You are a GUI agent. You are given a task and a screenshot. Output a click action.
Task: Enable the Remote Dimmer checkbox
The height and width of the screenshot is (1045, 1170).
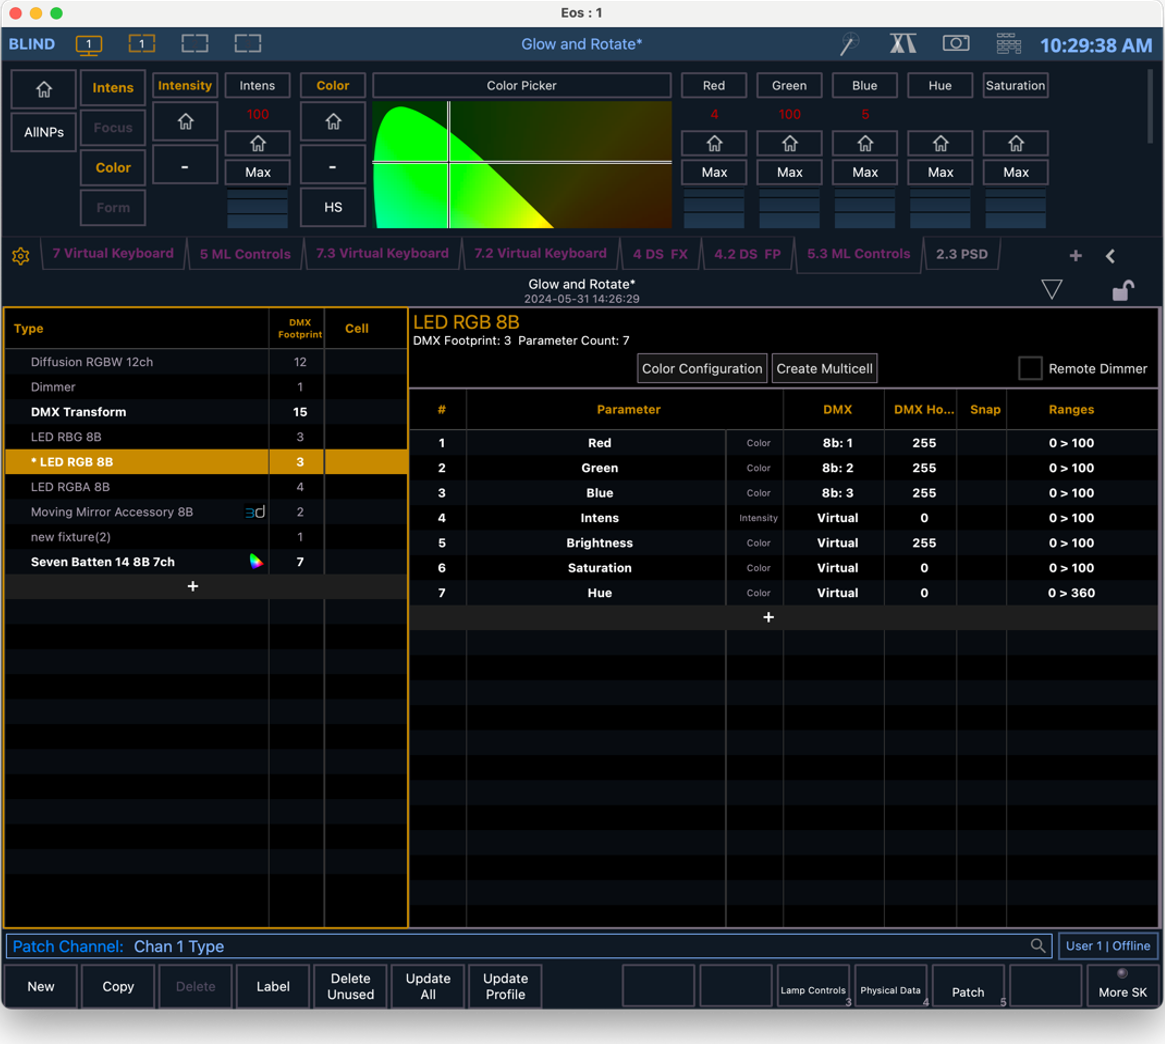click(1030, 368)
